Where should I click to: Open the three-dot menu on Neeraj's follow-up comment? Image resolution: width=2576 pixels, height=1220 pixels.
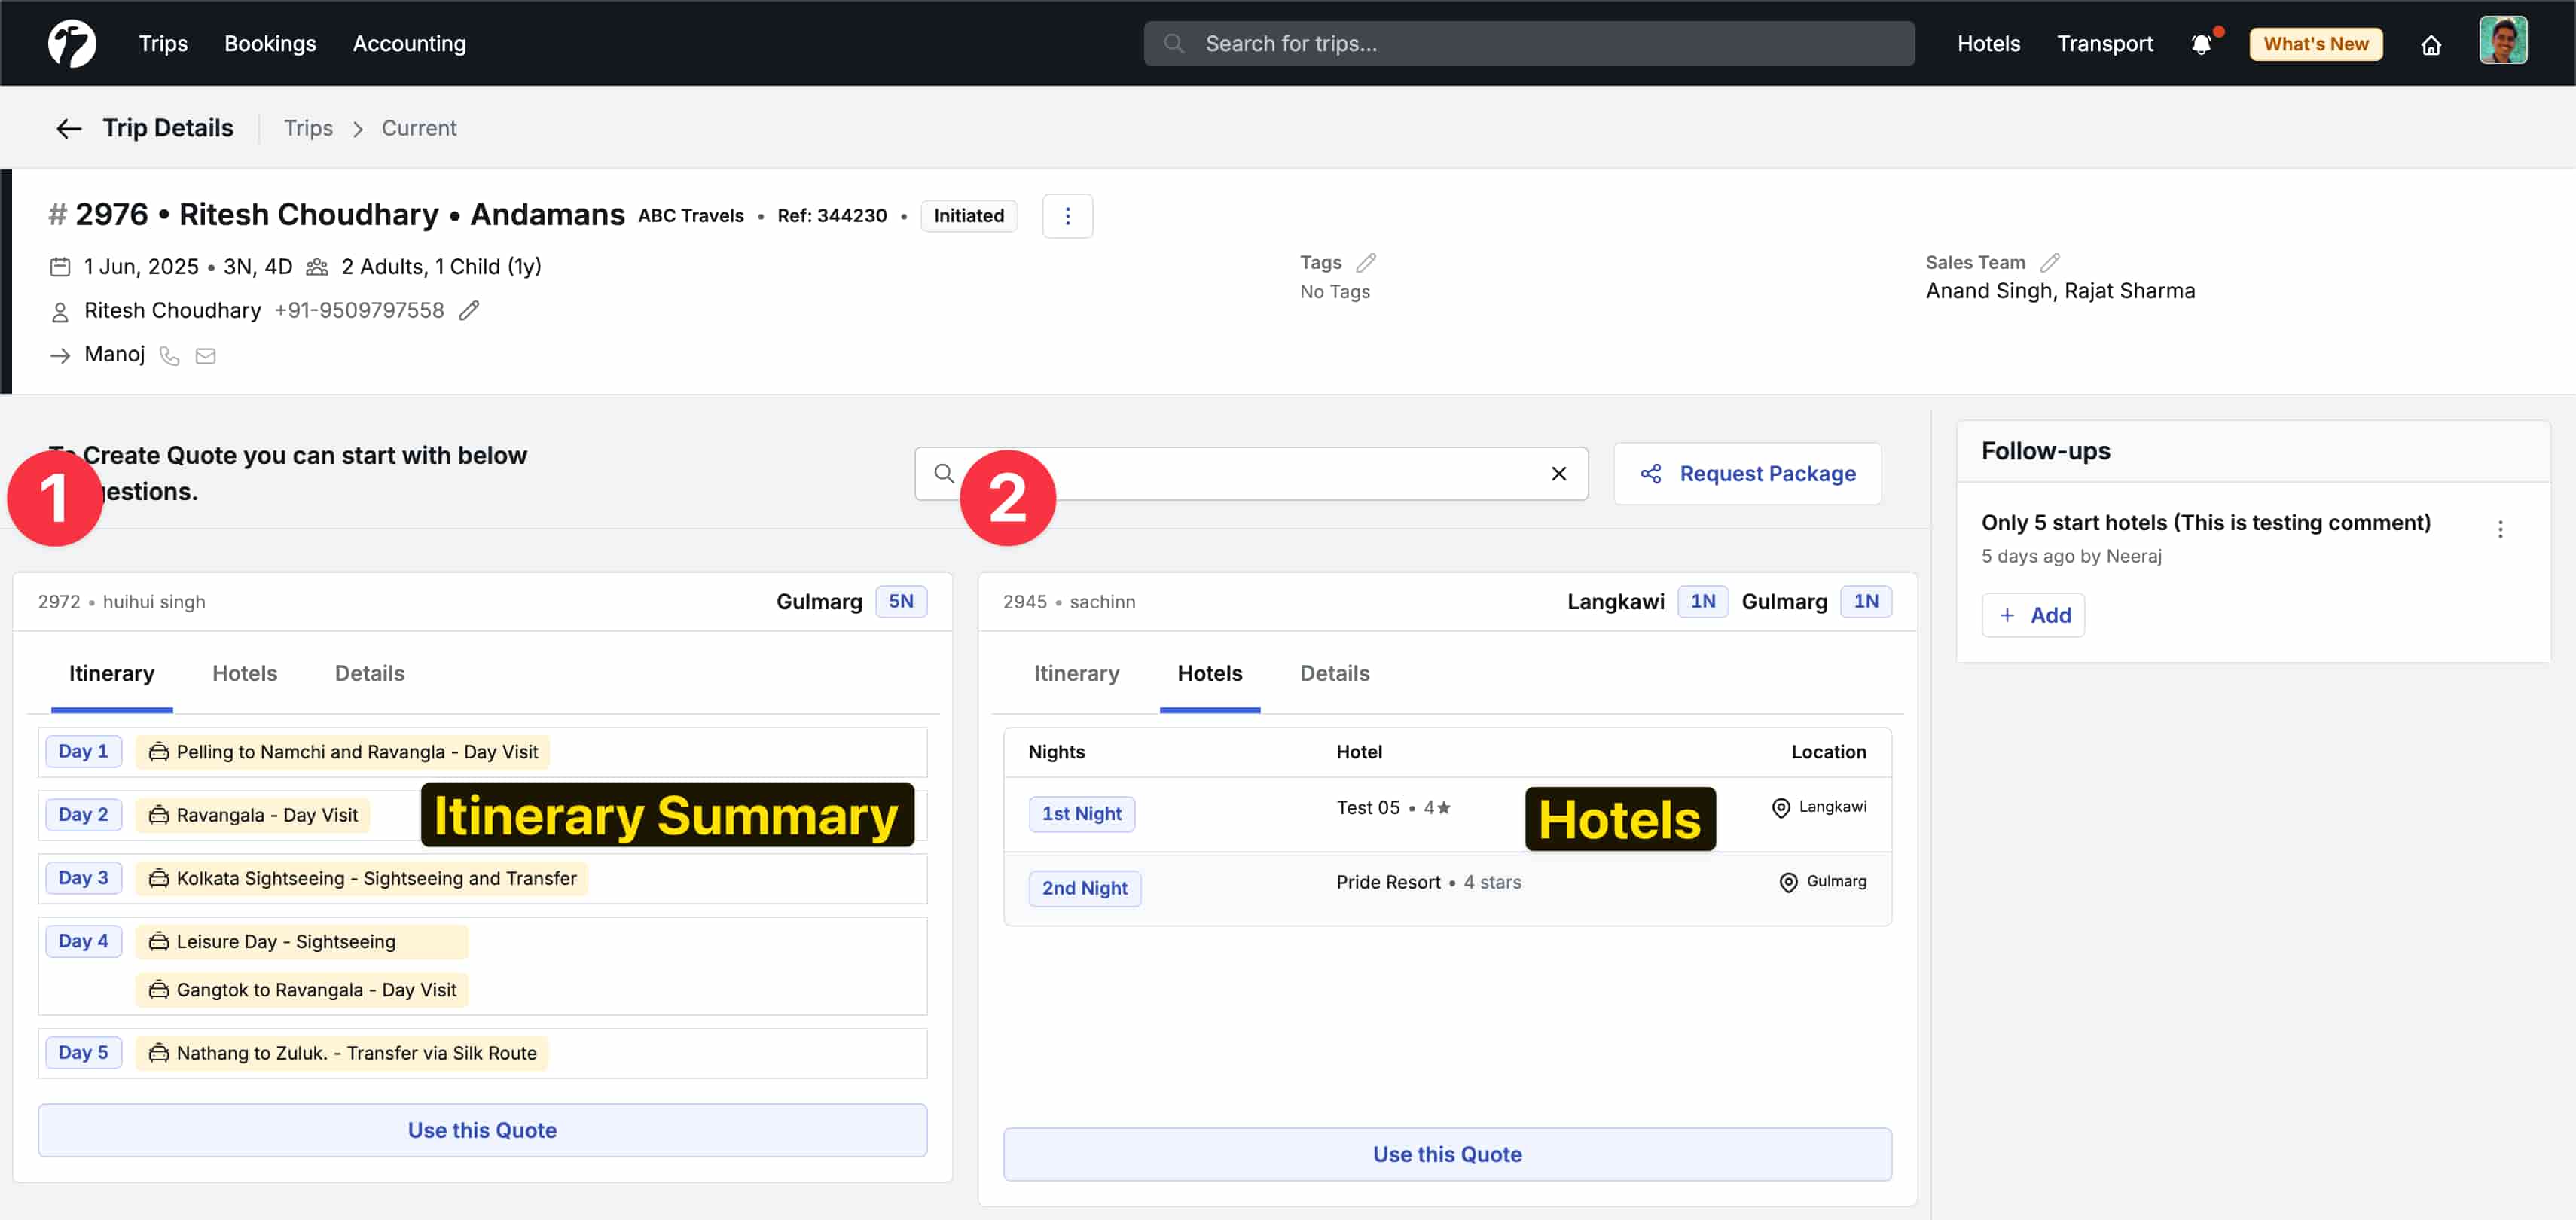[2501, 530]
